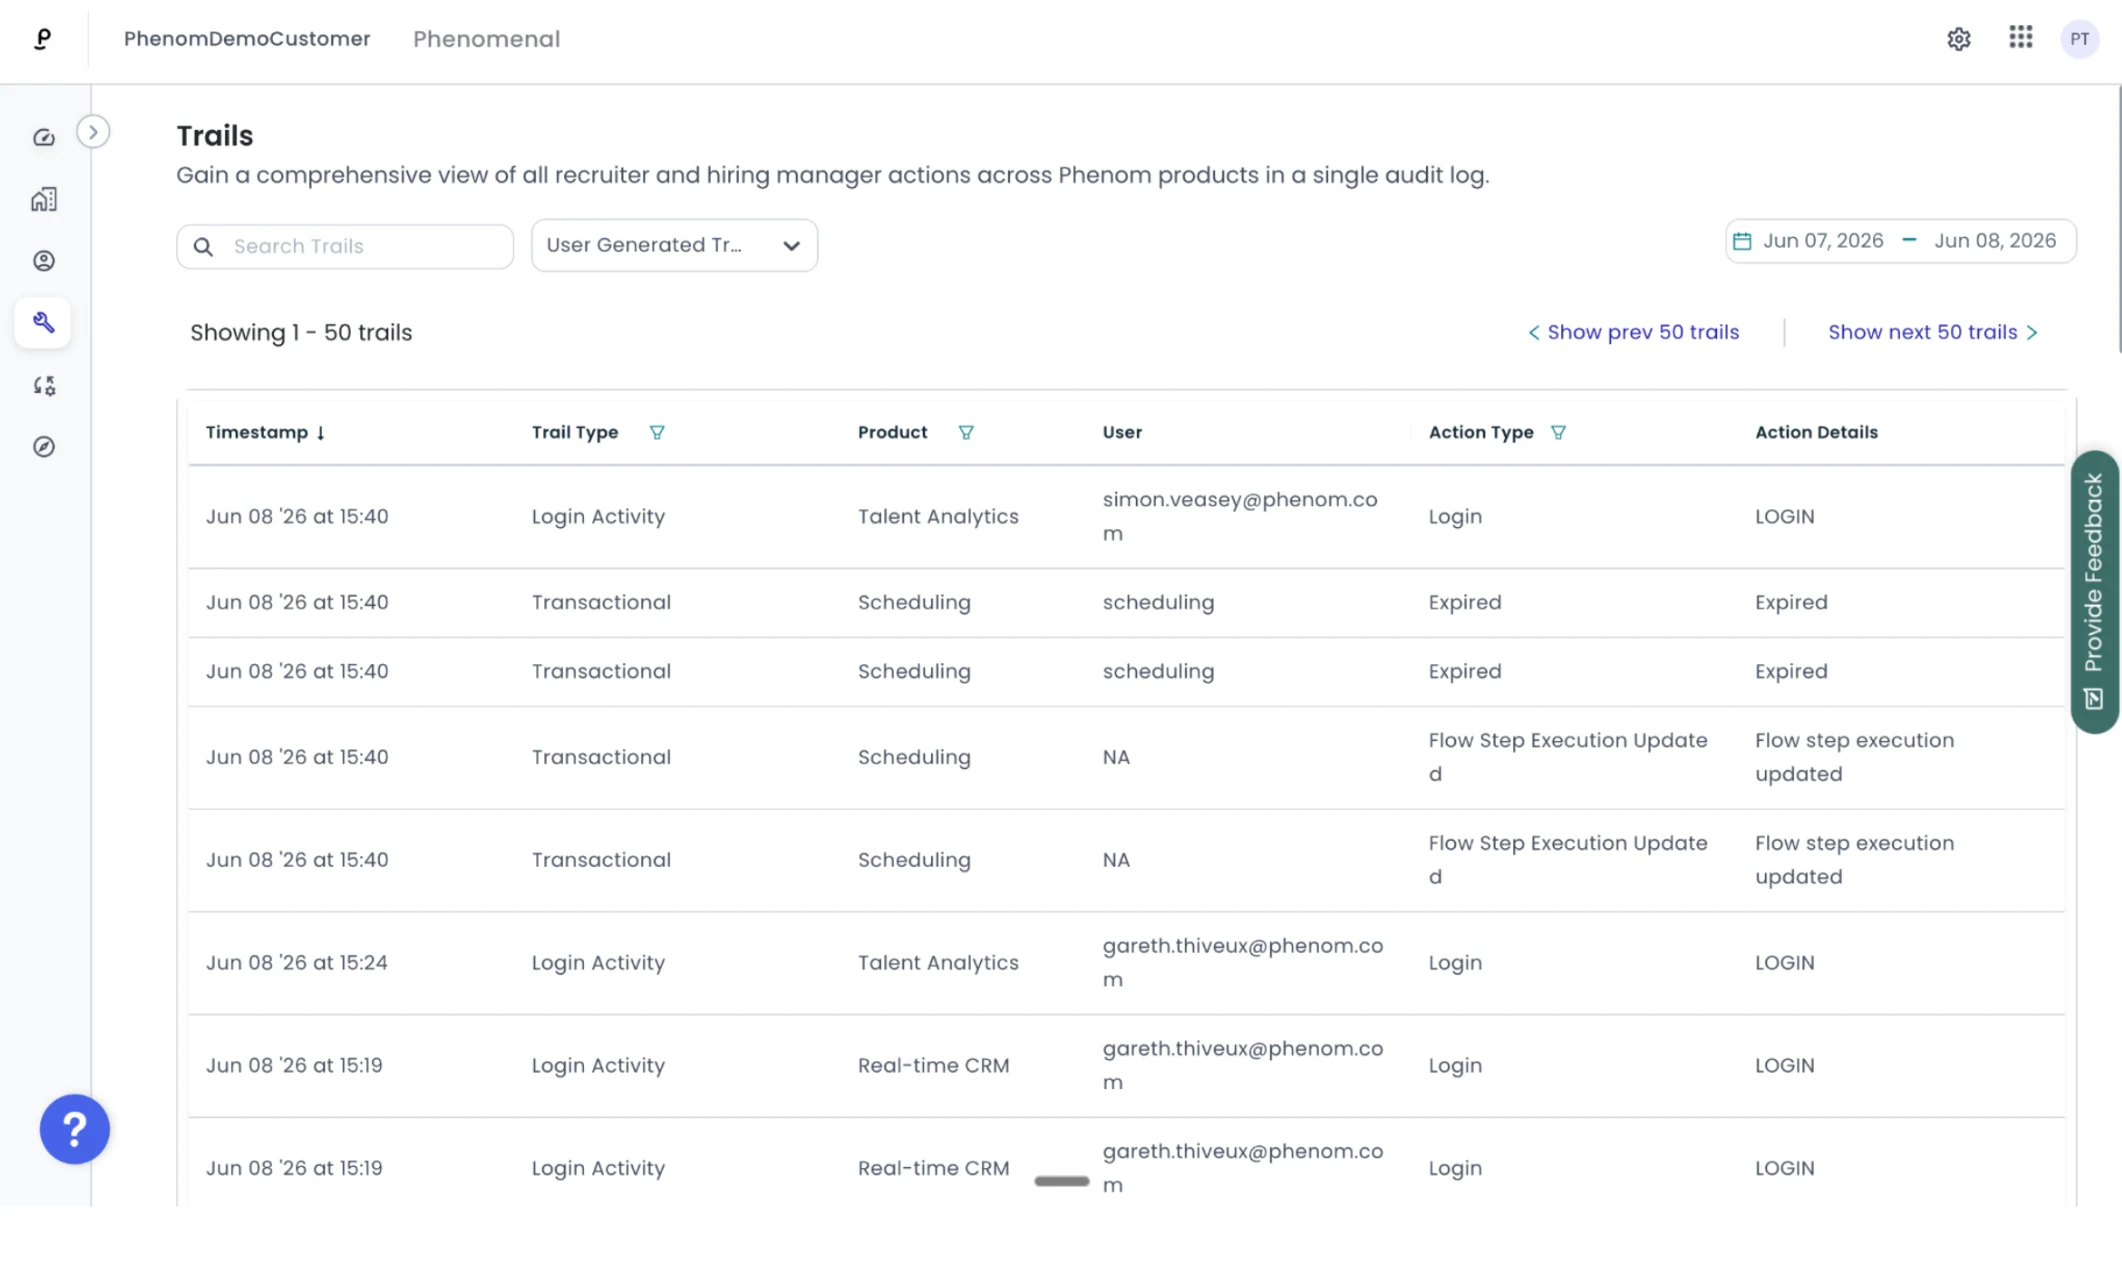Viewport: 2122px width, 1264px height.
Task: Expand the sidebar with the arrow toggle
Action: (x=93, y=132)
